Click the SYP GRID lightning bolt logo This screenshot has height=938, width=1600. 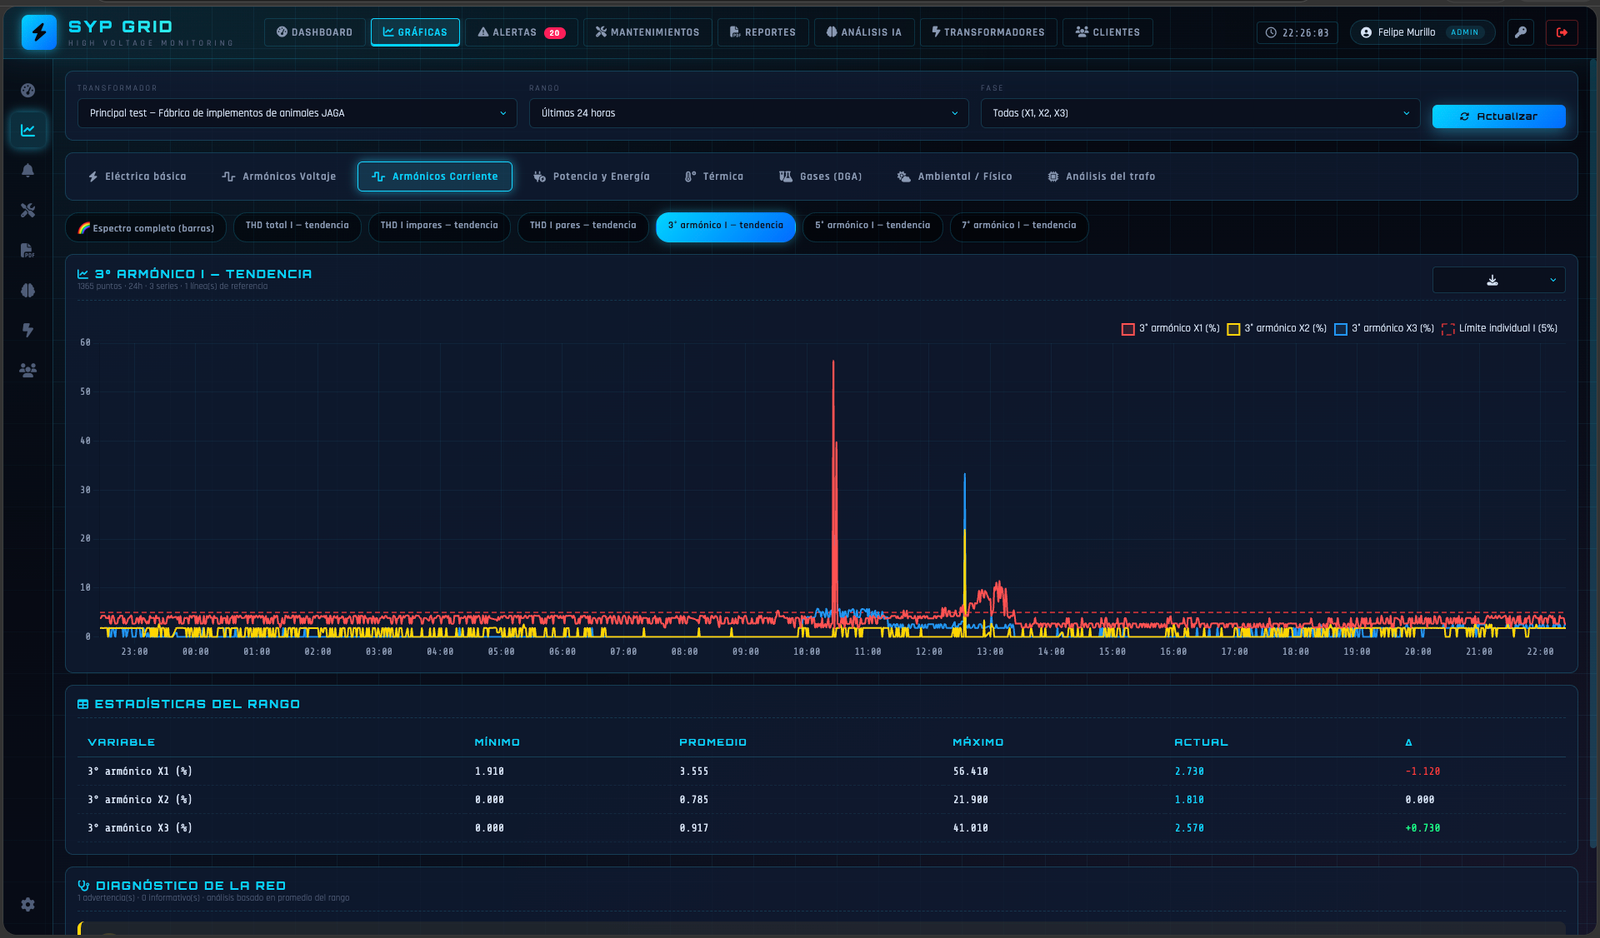click(39, 32)
